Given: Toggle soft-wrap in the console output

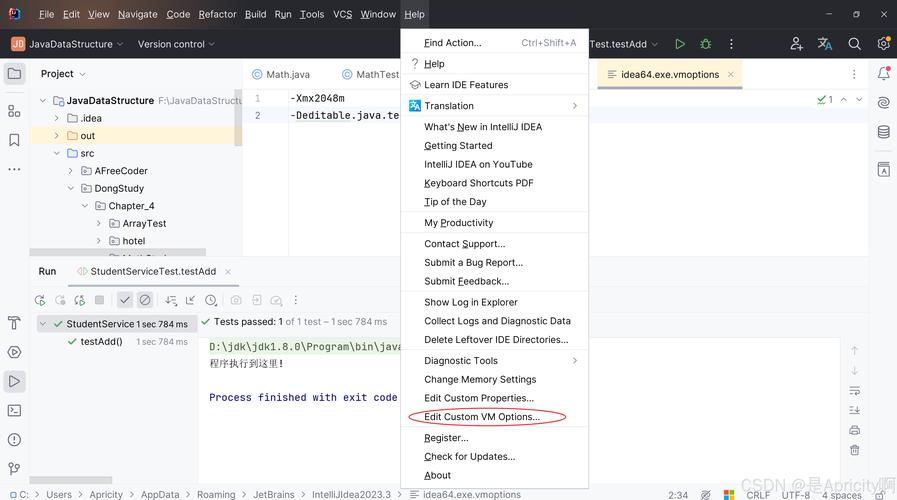Looking at the screenshot, I should click(x=854, y=390).
